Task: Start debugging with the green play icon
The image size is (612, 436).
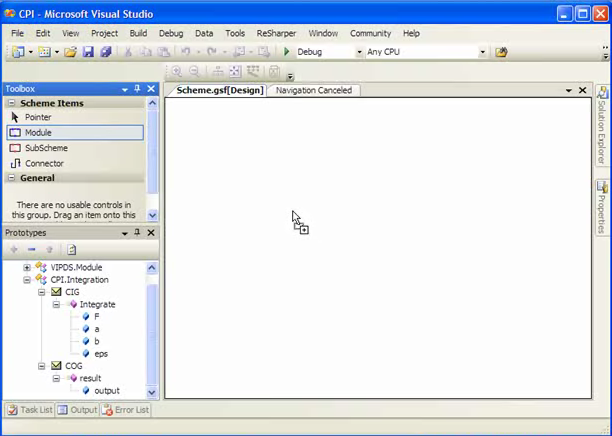Action: click(287, 52)
